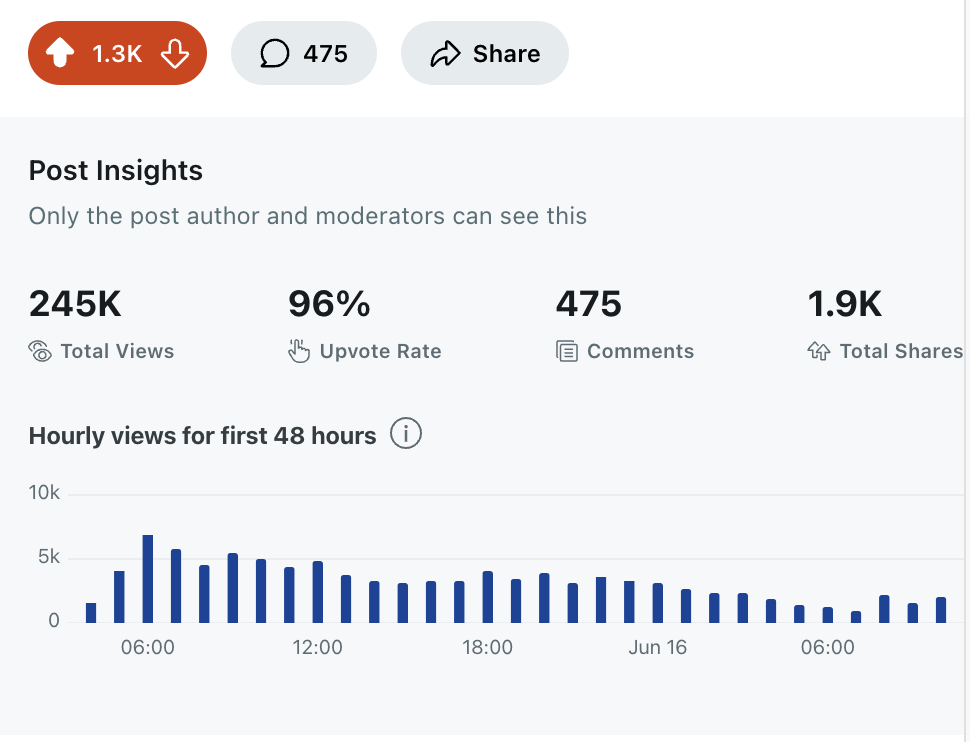Click the first bar in hourly chart

click(91, 612)
